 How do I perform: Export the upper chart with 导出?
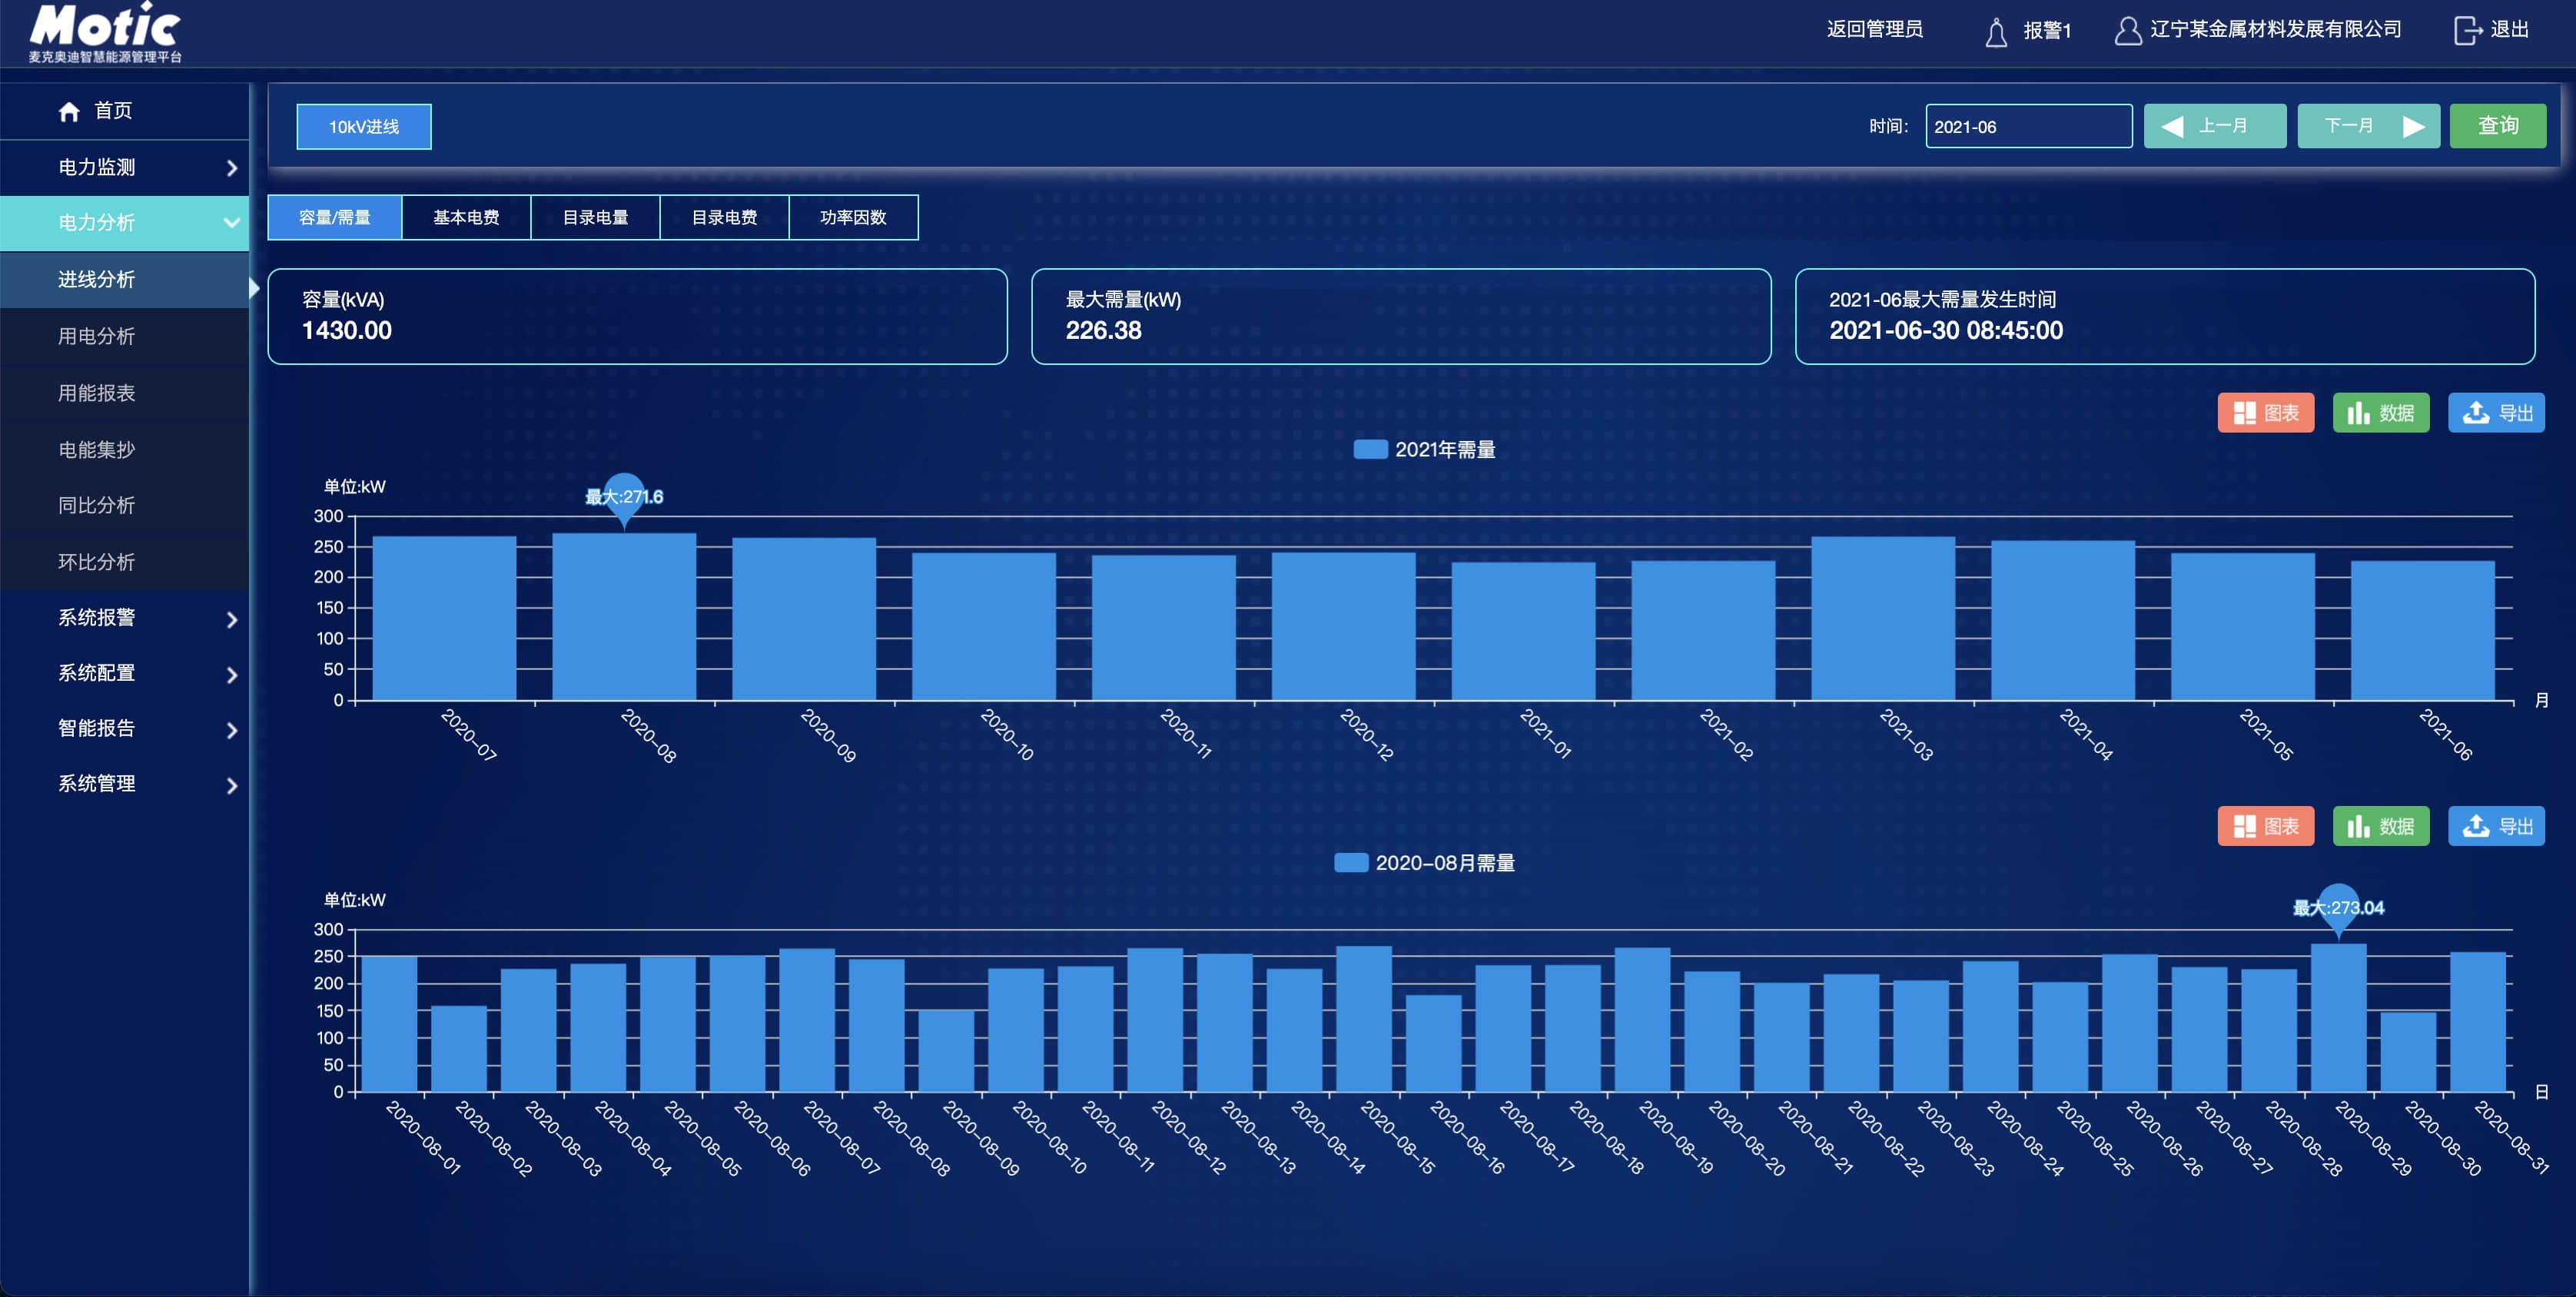click(2496, 413)
